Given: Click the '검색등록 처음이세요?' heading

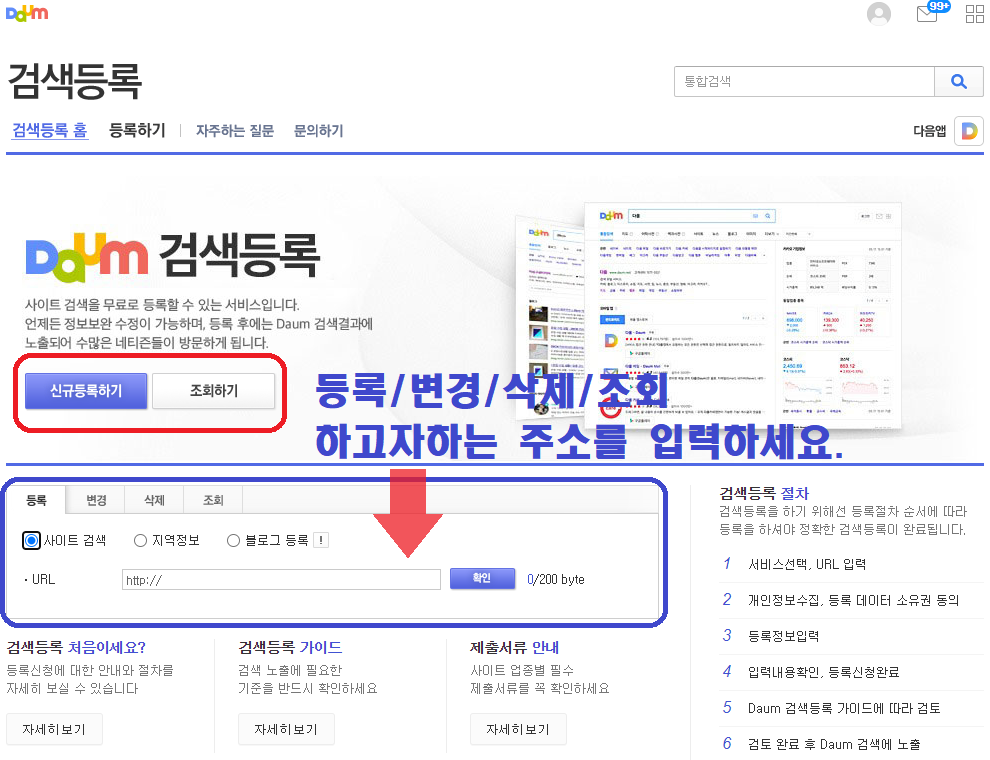Looking at the screenshot, I should (x=76, y=647).
